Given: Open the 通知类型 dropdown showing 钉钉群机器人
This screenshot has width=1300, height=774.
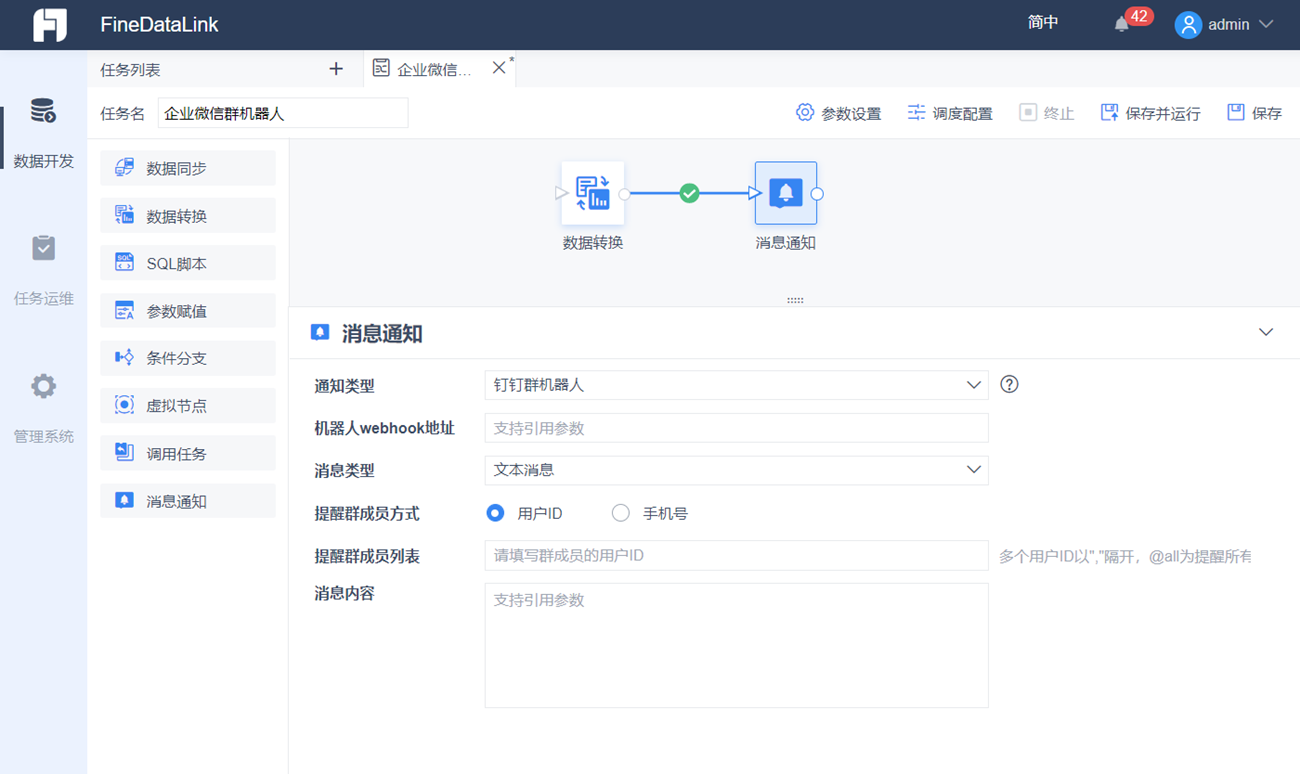Looking at the screenshot, I should point(736,385).
